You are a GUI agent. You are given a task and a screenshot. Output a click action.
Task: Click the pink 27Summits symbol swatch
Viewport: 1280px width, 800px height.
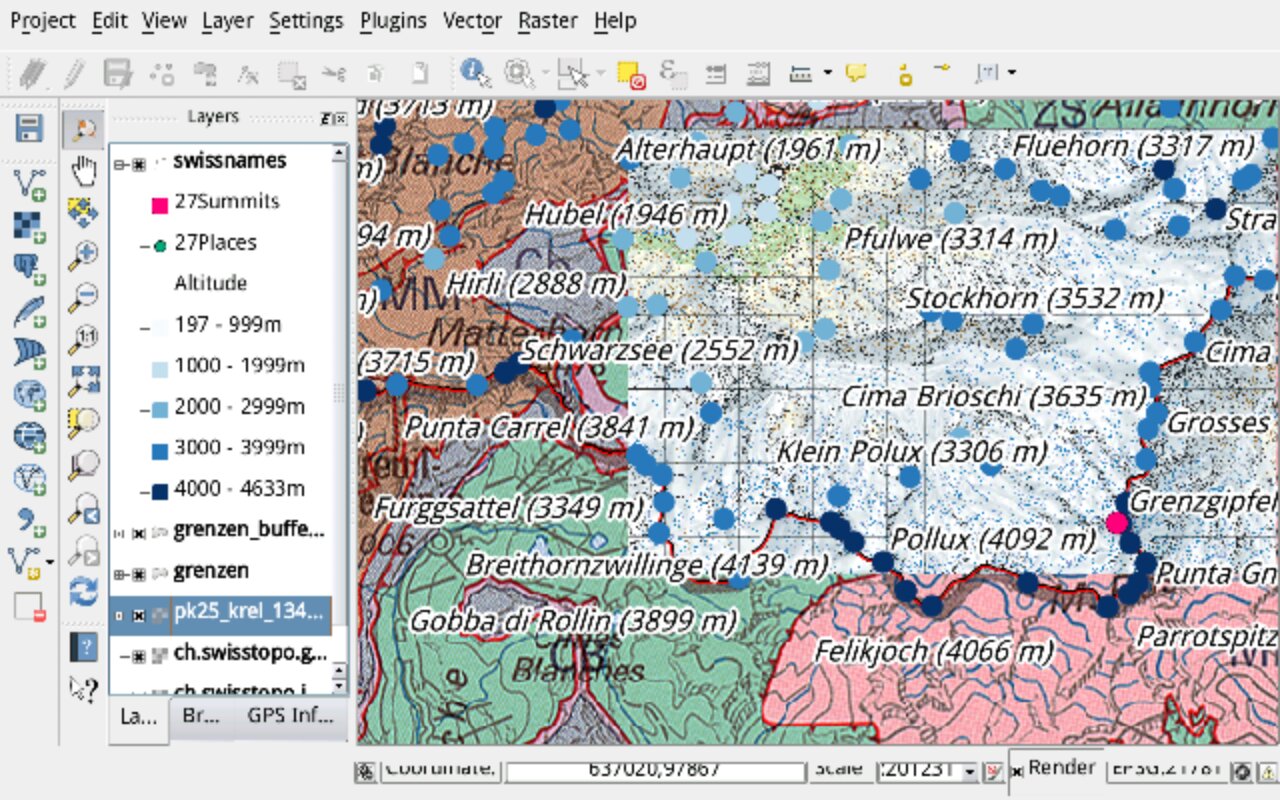tap(159, 205)
